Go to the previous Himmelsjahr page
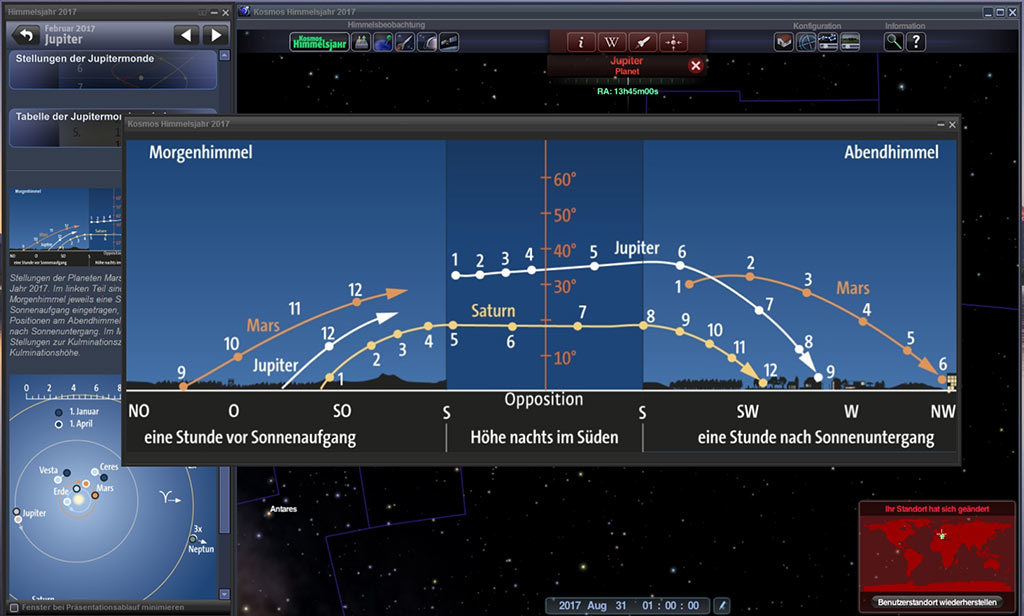Screen dimensions: 1024x616 coord(186,35)
